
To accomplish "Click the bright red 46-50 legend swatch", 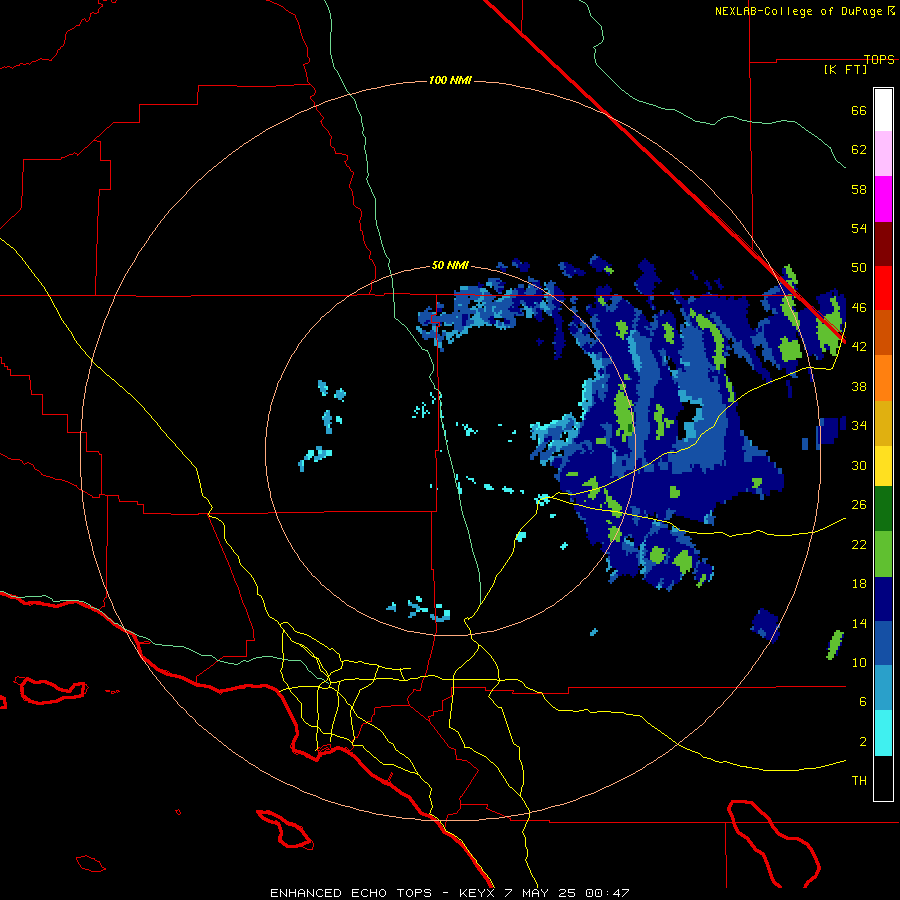I will (x=883, y=288).
